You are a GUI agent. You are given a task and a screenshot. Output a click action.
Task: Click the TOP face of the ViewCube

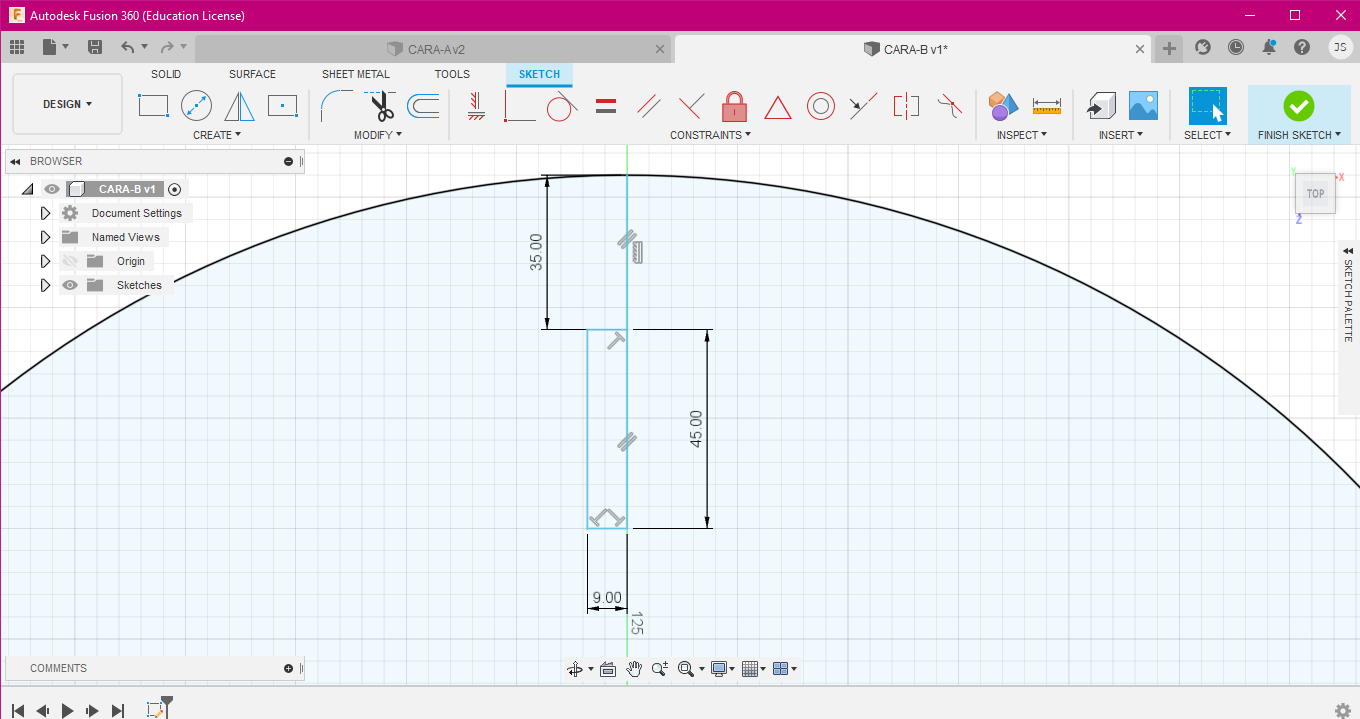point(1315,194)
